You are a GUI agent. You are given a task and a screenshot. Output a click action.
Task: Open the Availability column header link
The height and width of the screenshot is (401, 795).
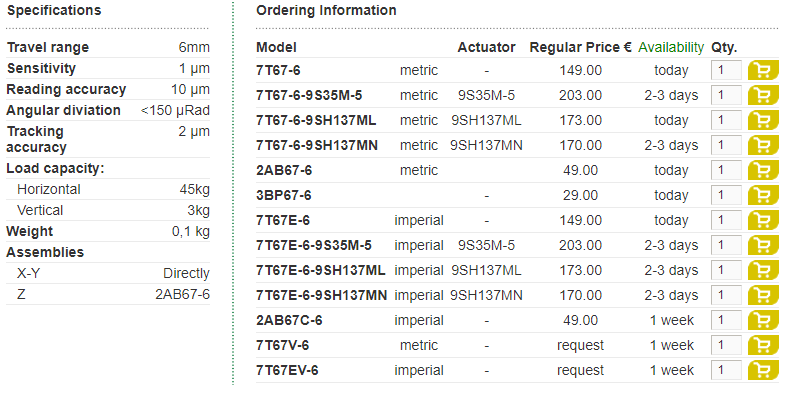point(671,47)
